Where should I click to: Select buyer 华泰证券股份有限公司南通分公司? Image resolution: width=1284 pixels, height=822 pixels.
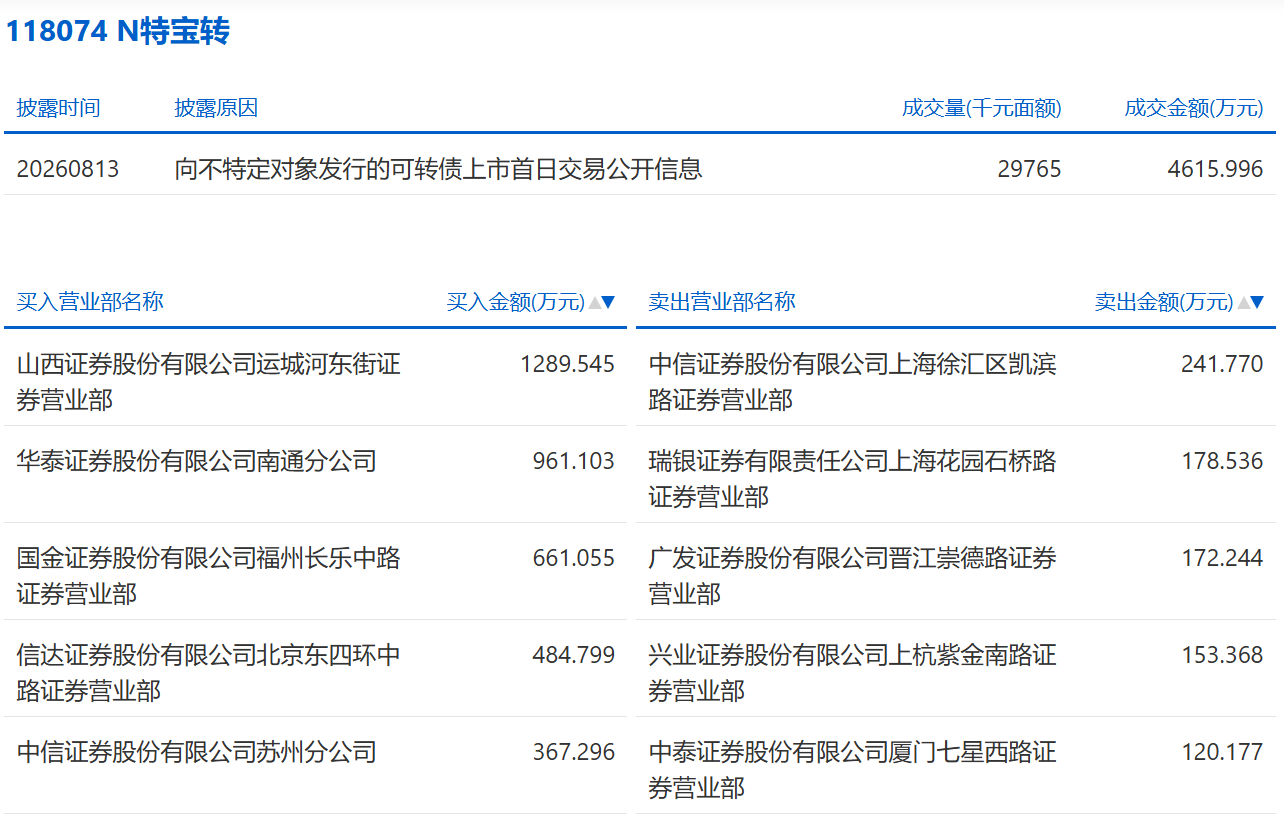tap(196, 461)
